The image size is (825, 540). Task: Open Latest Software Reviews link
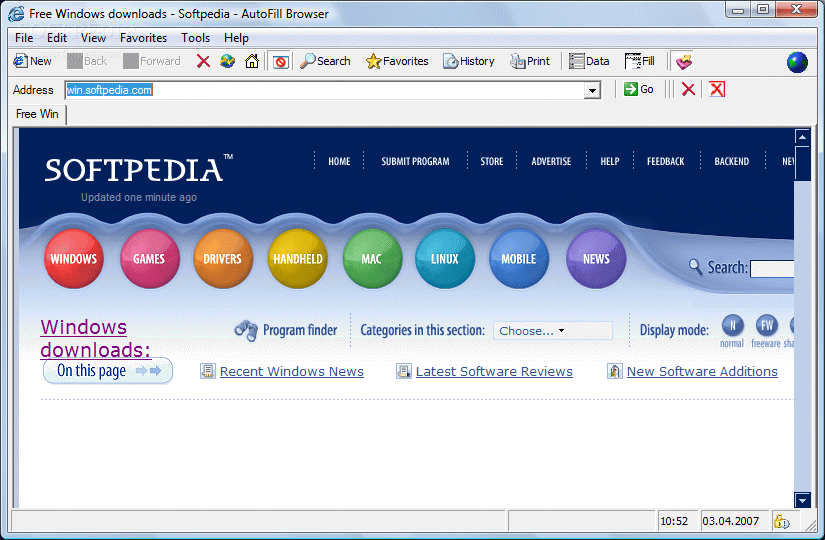coord(494,372)
